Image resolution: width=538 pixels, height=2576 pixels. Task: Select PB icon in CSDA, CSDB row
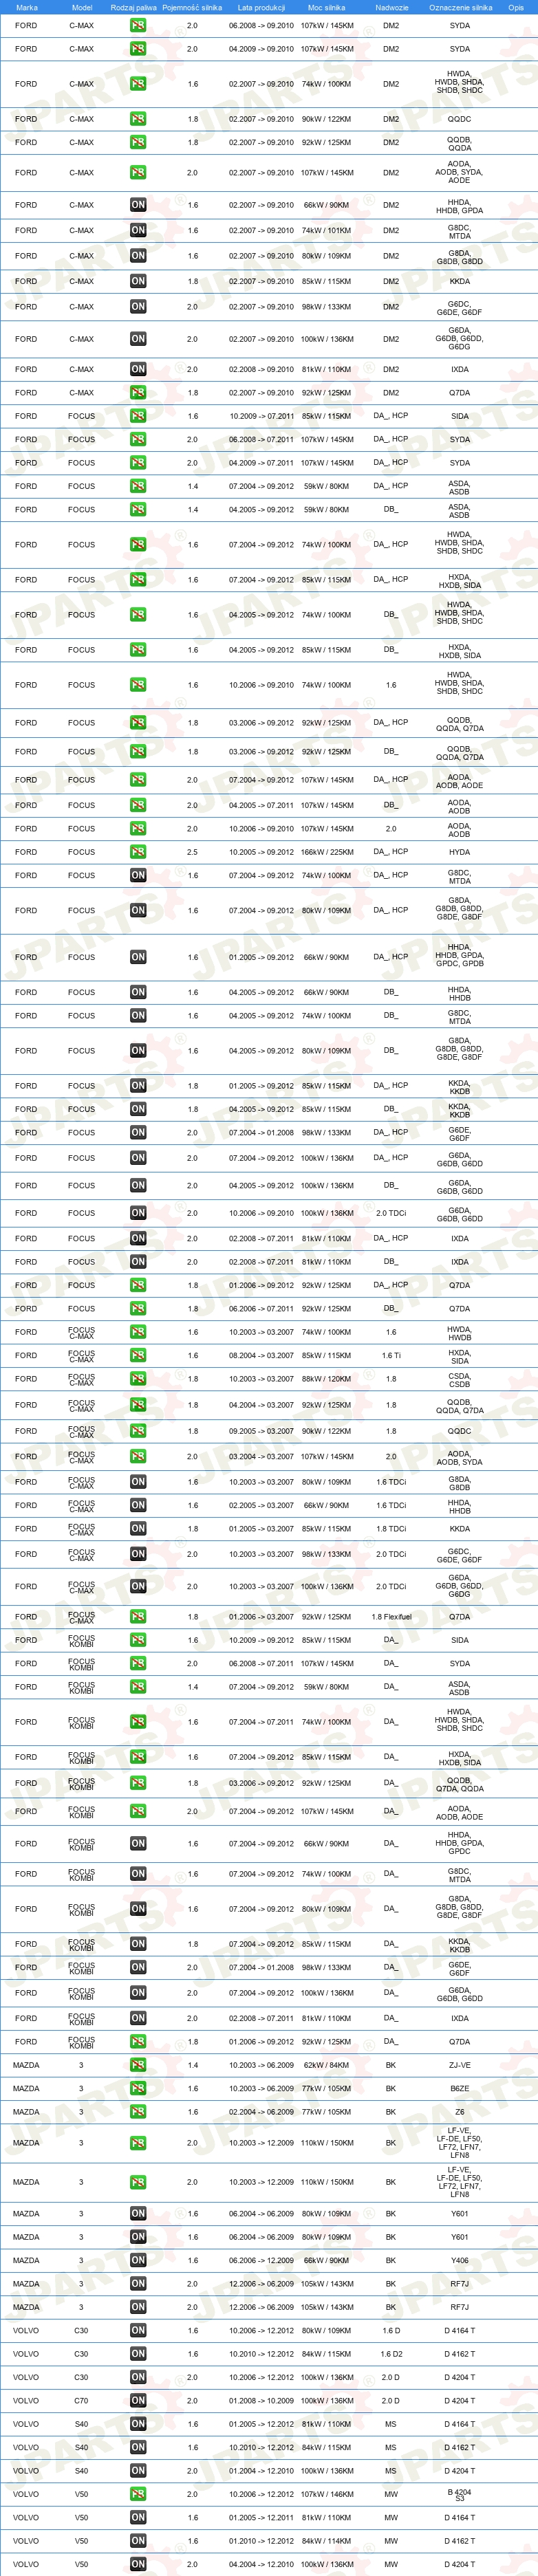click(x=138, y=1379)
